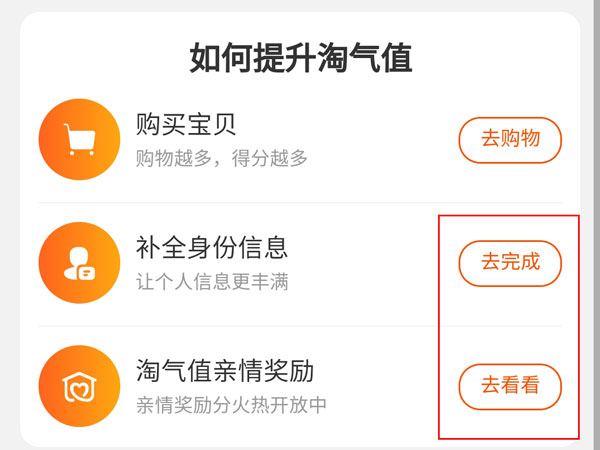Image resolution: width=600 pixels, height=450 pixels.
Task: Click blank card space right of heading
Action: [500, 59]
